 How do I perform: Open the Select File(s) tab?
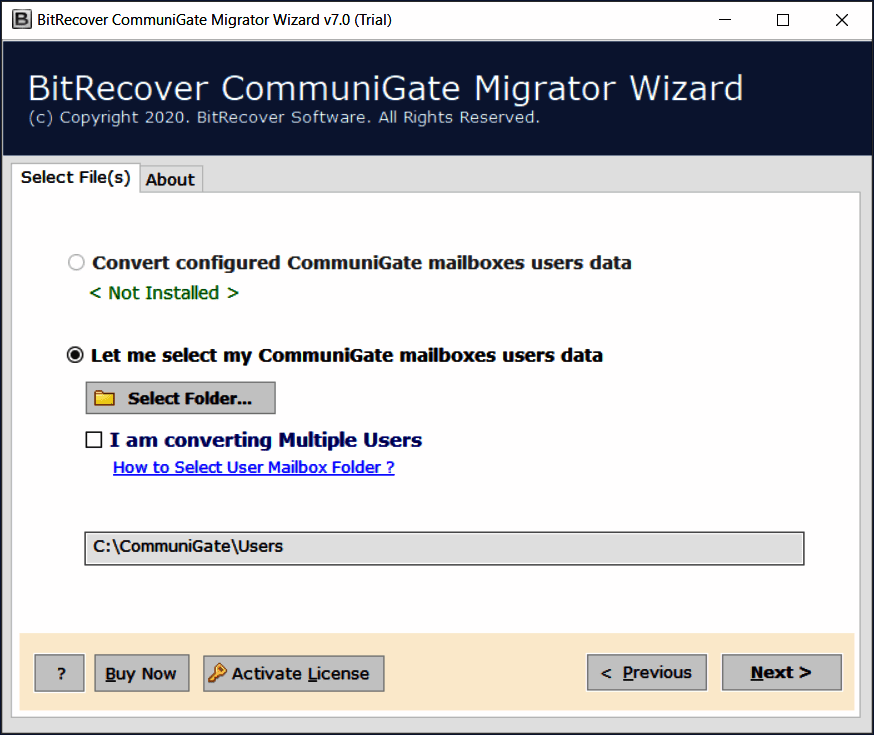75,177
